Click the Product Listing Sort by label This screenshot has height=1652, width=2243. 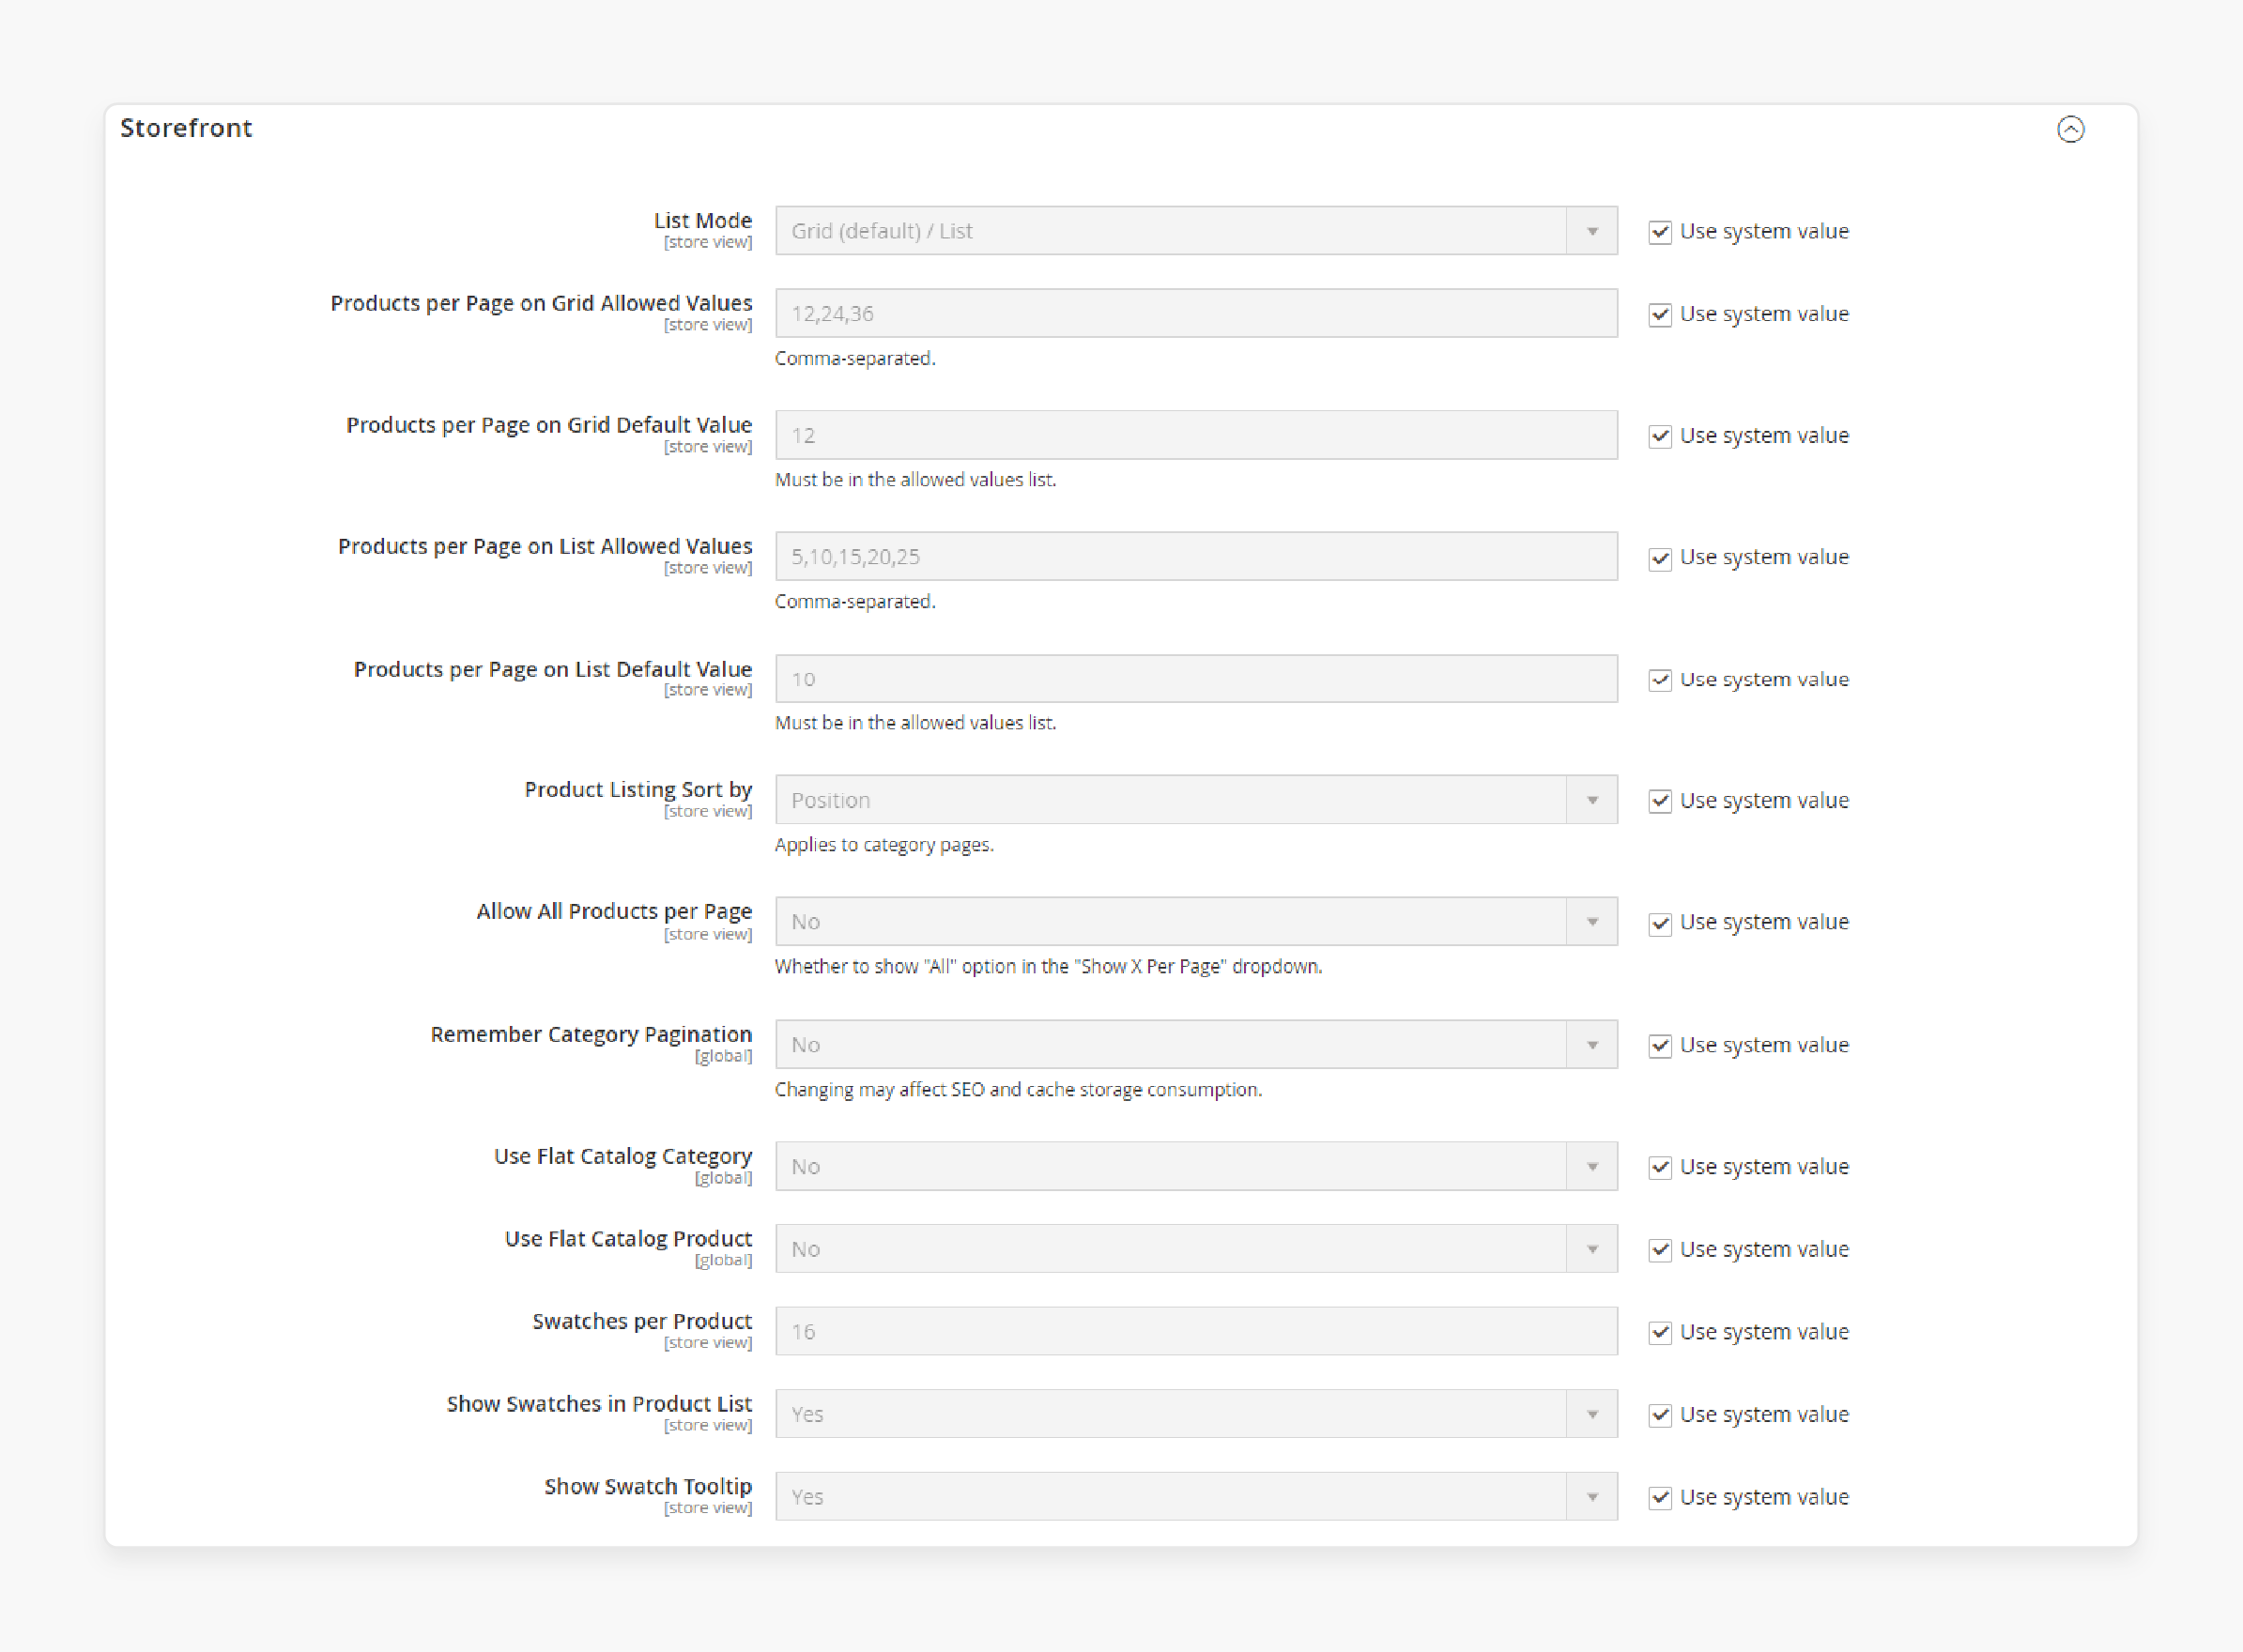point(638,790)
